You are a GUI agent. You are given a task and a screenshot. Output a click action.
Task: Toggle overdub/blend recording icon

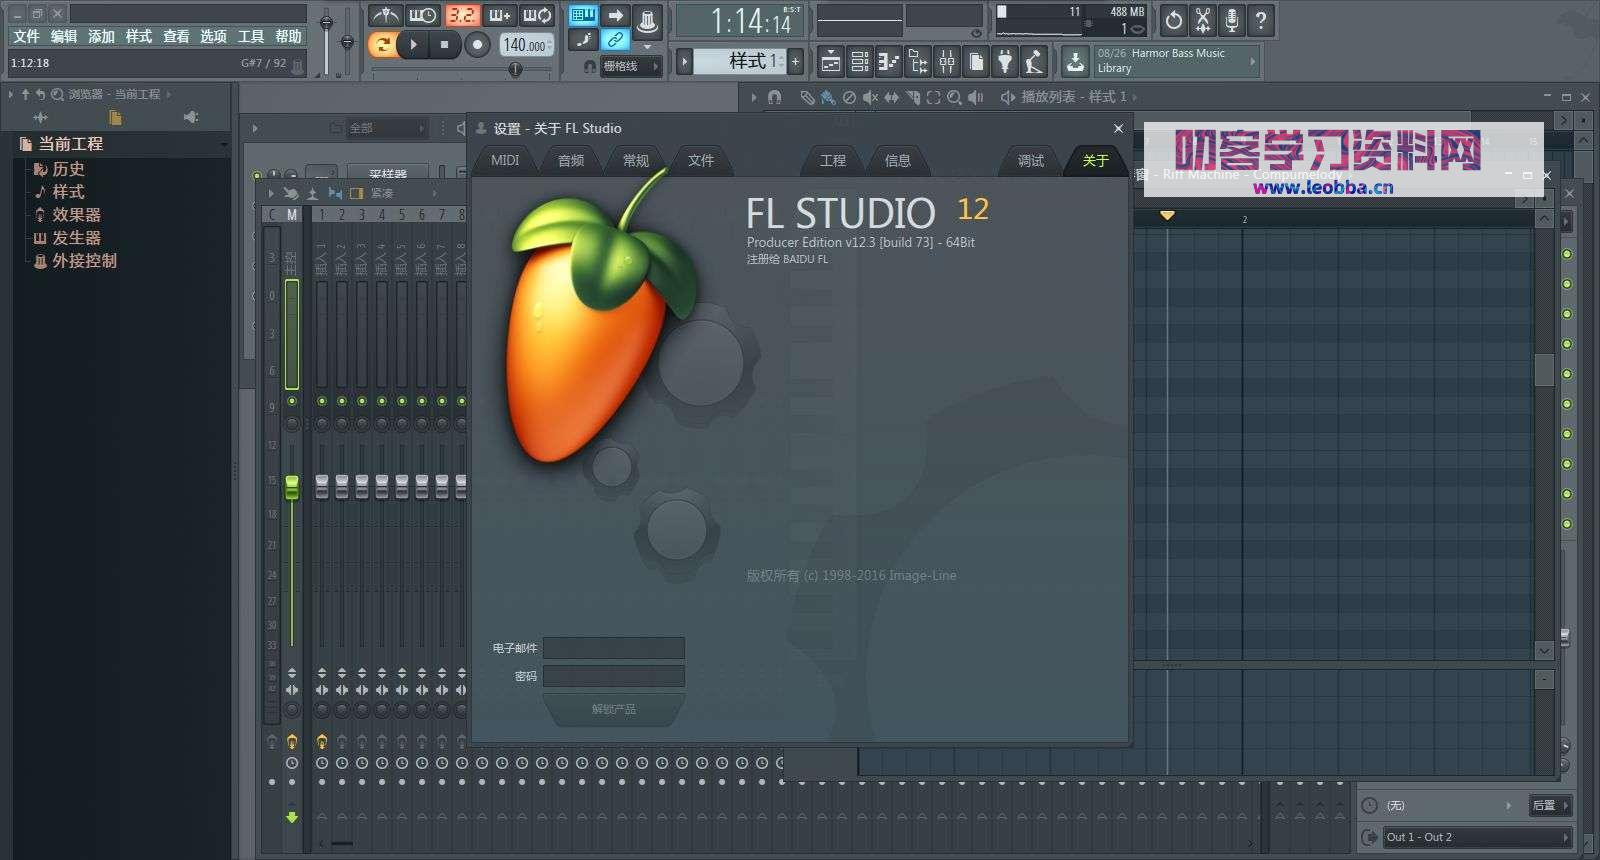point(499,15)
